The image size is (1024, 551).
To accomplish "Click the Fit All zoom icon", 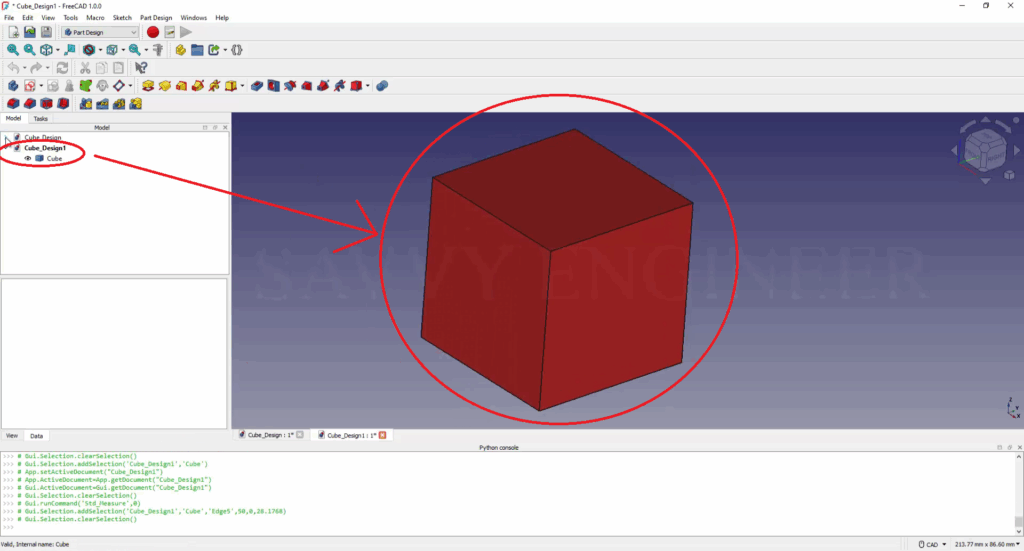I will point(12,49).
